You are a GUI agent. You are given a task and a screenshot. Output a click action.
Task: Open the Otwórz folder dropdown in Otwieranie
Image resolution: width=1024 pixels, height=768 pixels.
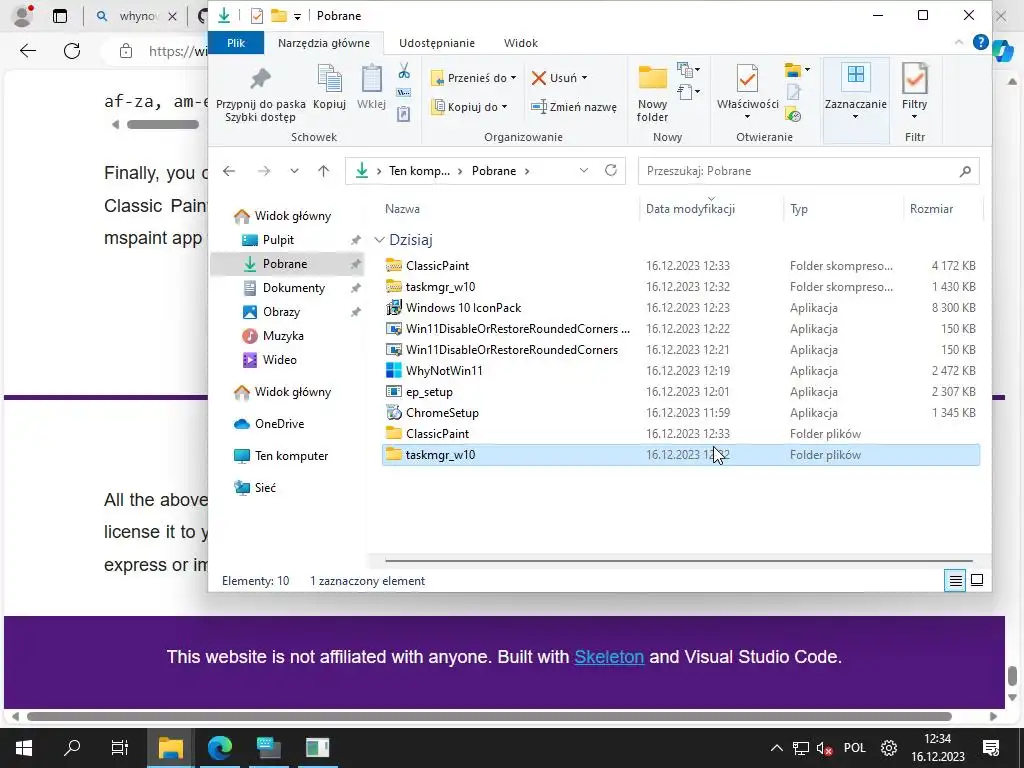click(797, 70)
